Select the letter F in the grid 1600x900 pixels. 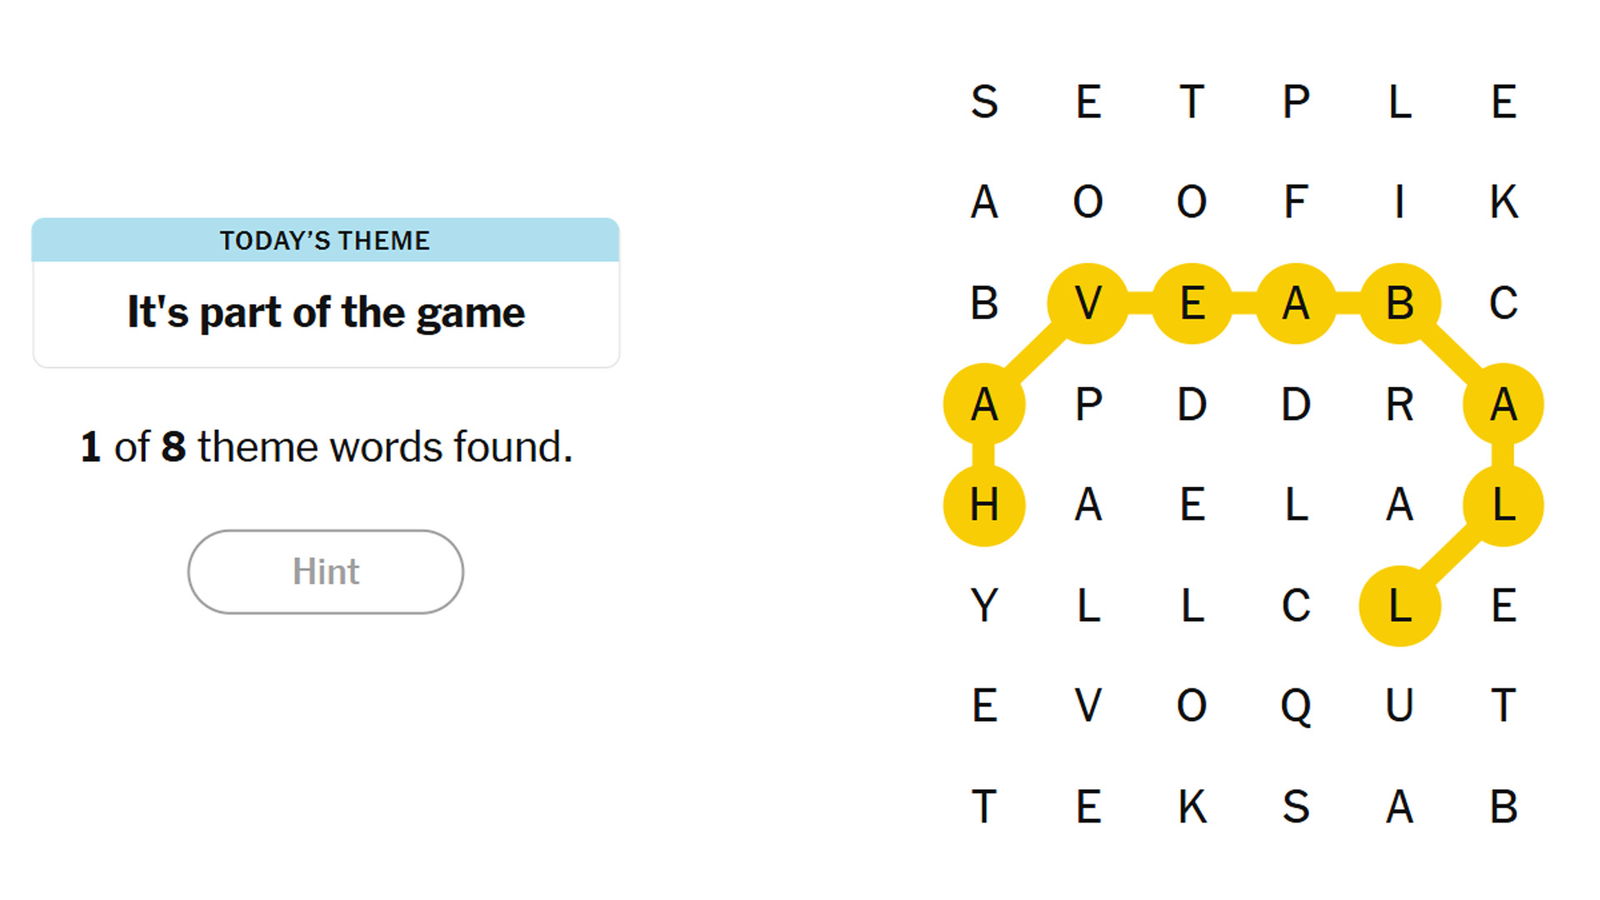click(x=1296, y=202)
